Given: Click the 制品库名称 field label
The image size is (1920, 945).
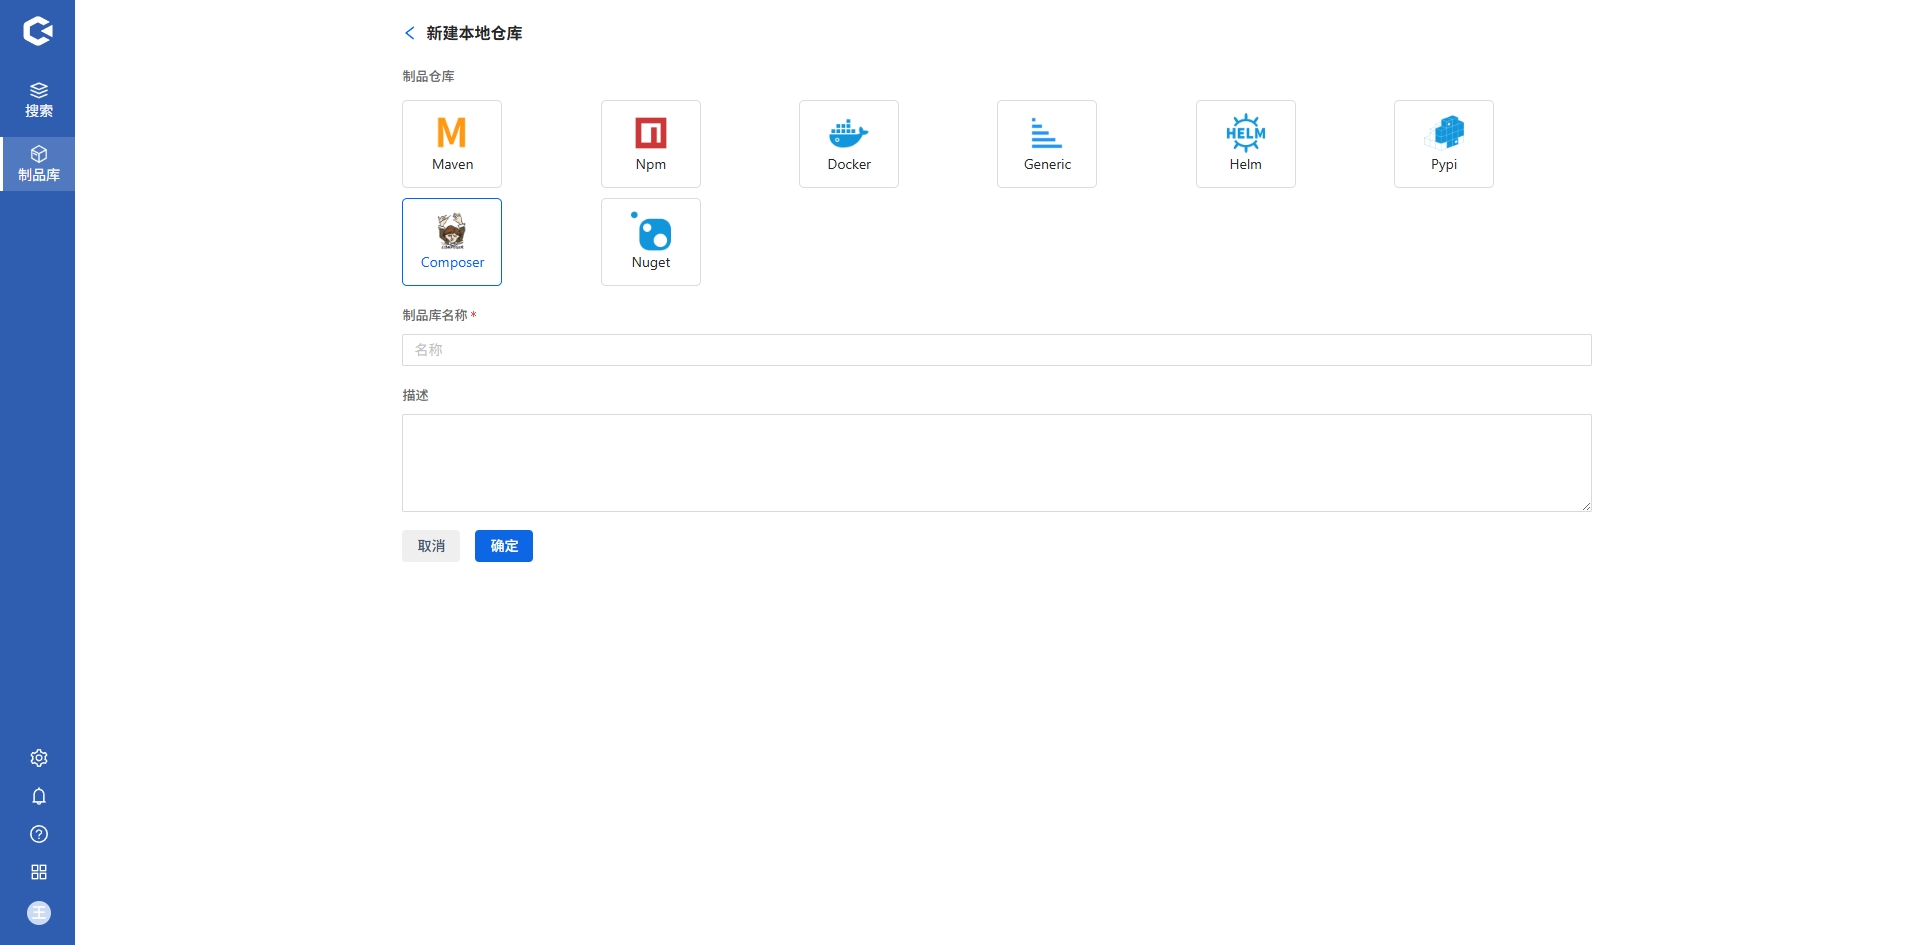Looking at the screenshot, I should click(435, 315).
